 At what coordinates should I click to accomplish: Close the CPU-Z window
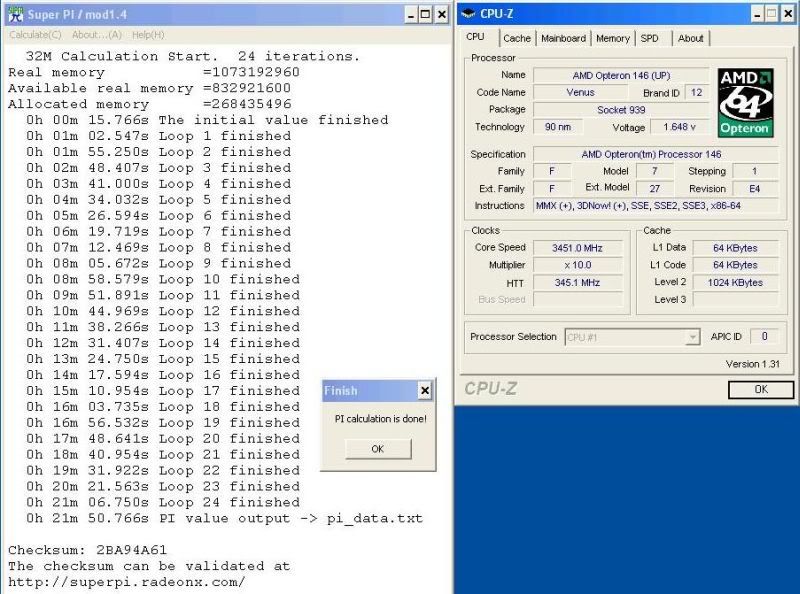pyautogui.click(x=788, y=15)
